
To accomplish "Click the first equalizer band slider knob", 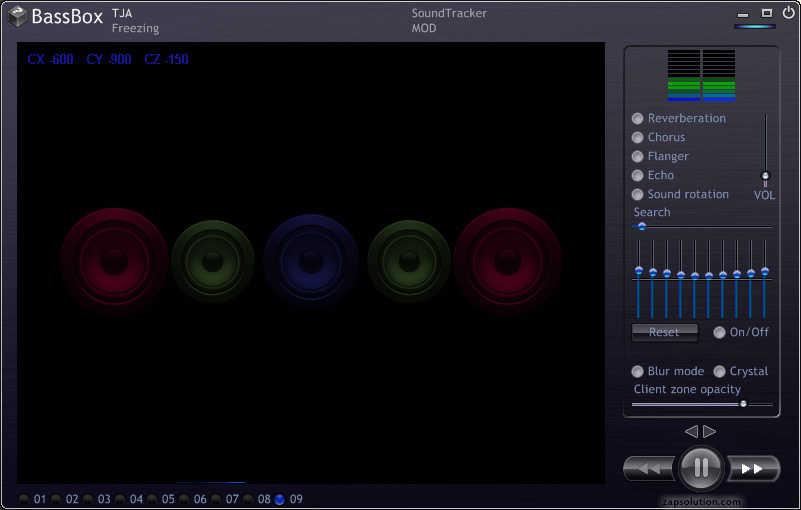I will pyautogui.click(x=639, y=270).
